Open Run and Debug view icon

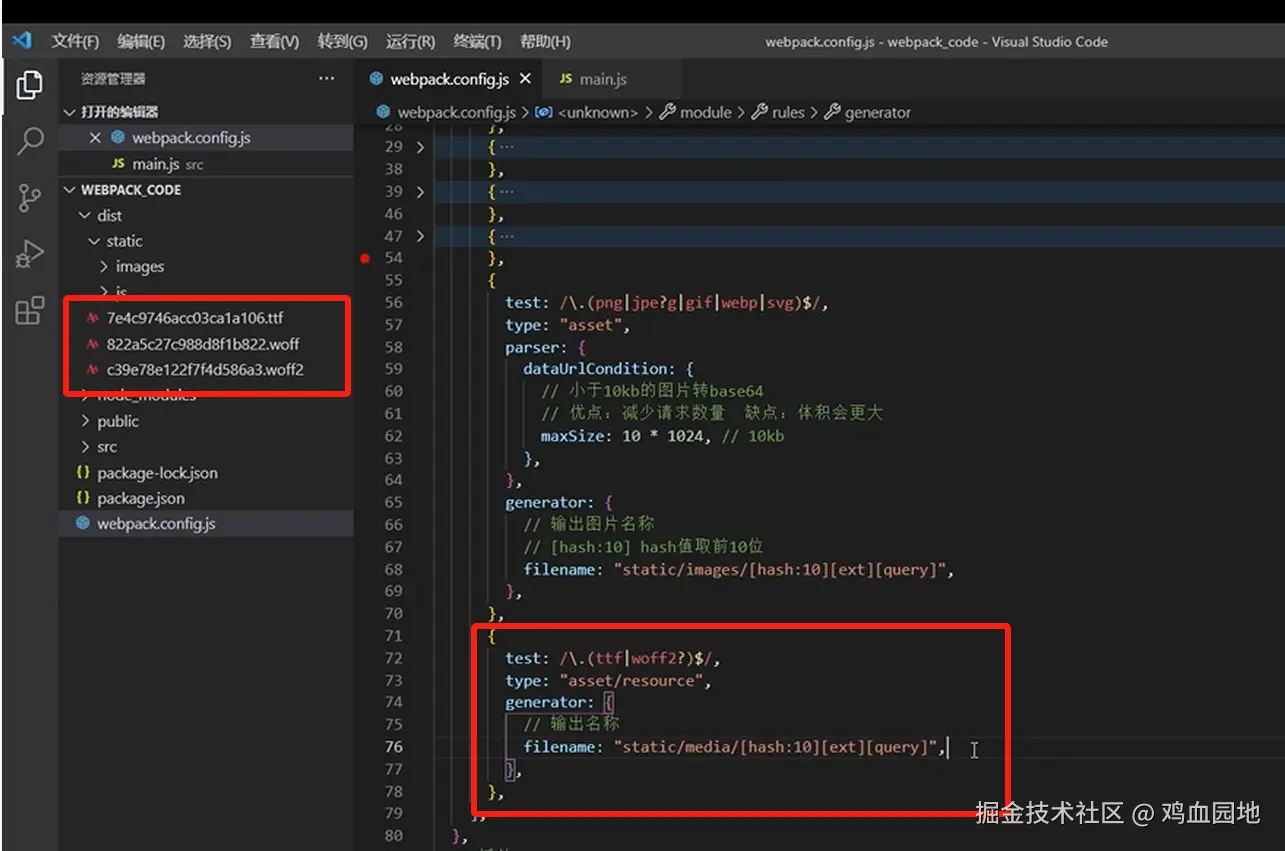tap(30, 254)
